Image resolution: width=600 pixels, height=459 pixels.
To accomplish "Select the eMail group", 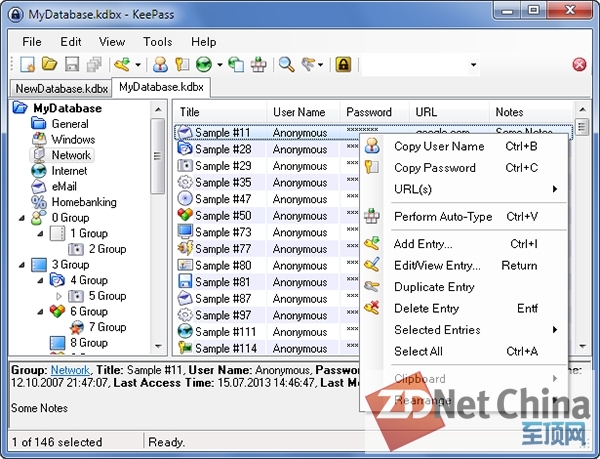I will (x=64, y=186).
